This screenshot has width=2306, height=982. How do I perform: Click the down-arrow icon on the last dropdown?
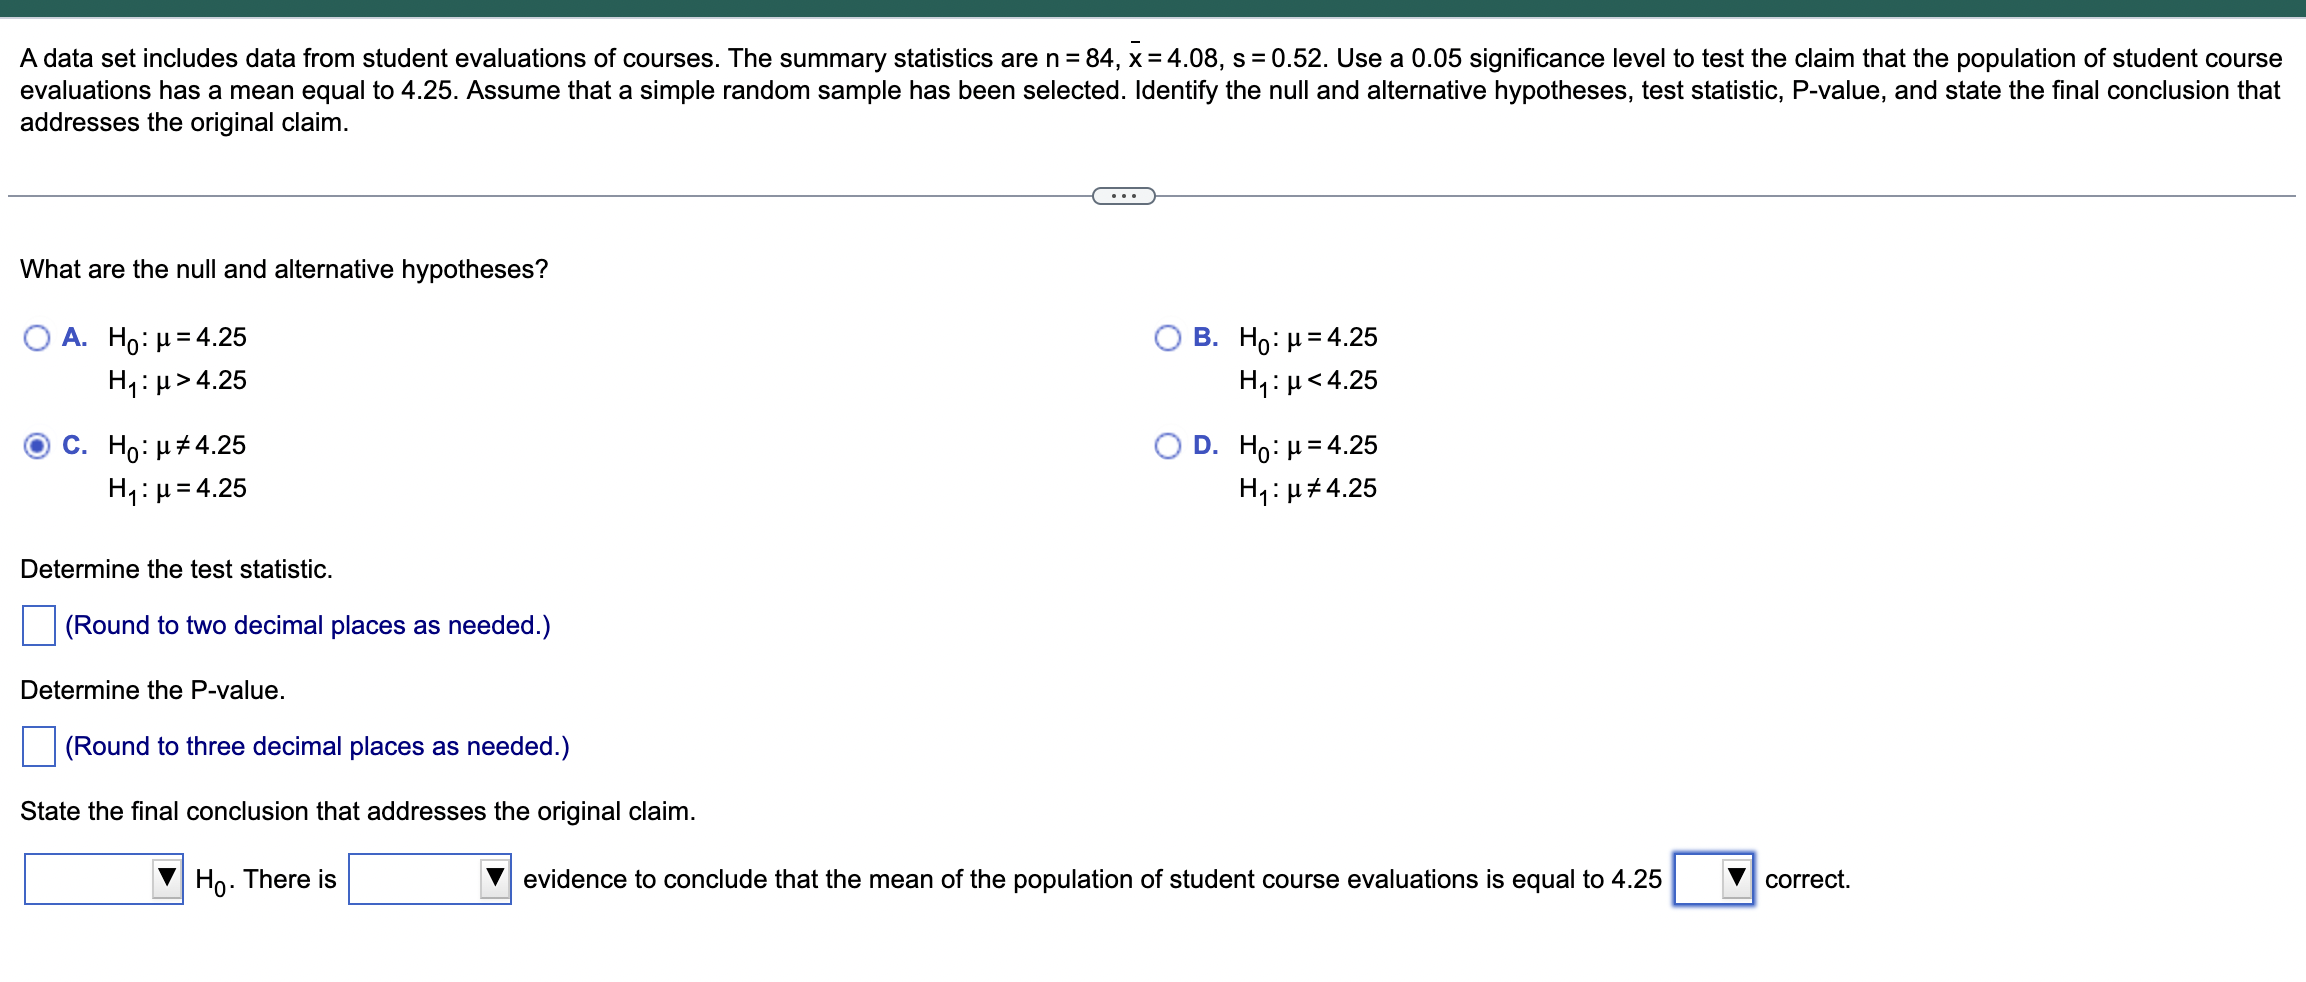coord(1737,879)
